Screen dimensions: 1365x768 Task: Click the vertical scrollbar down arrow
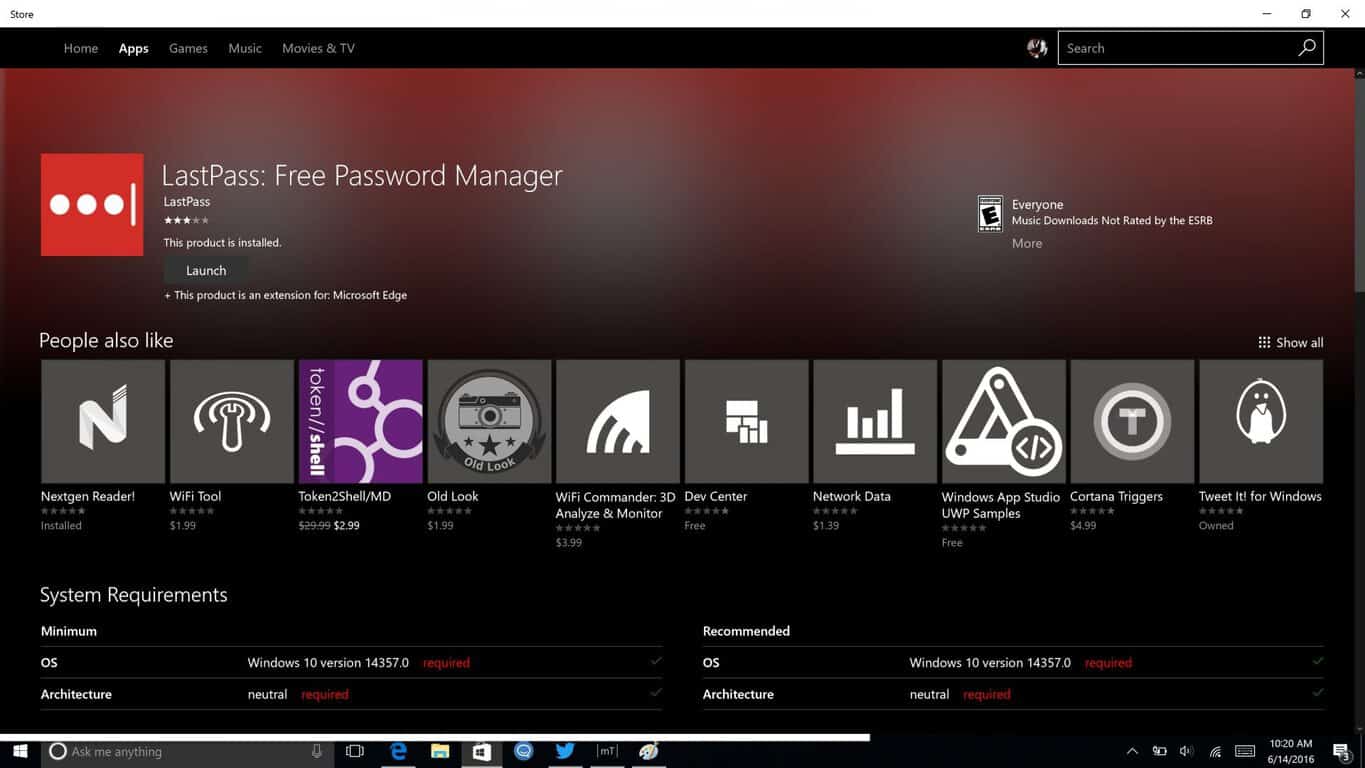click(1359, 729)
